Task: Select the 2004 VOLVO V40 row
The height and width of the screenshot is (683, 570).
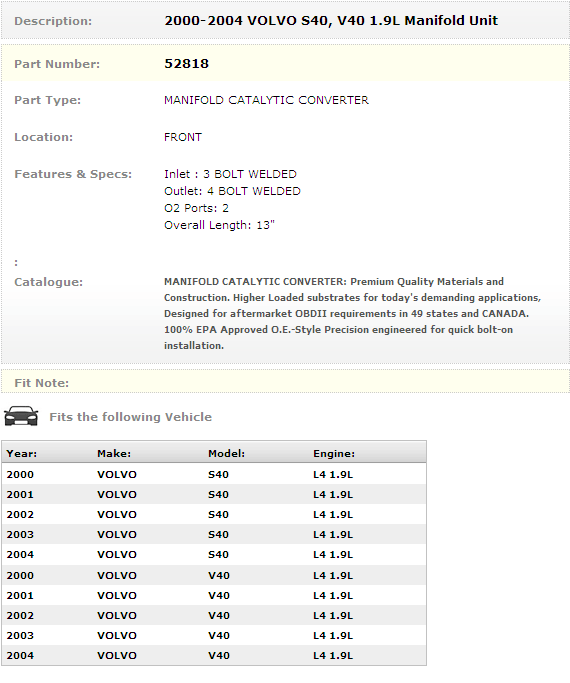Action: (214, 656)
